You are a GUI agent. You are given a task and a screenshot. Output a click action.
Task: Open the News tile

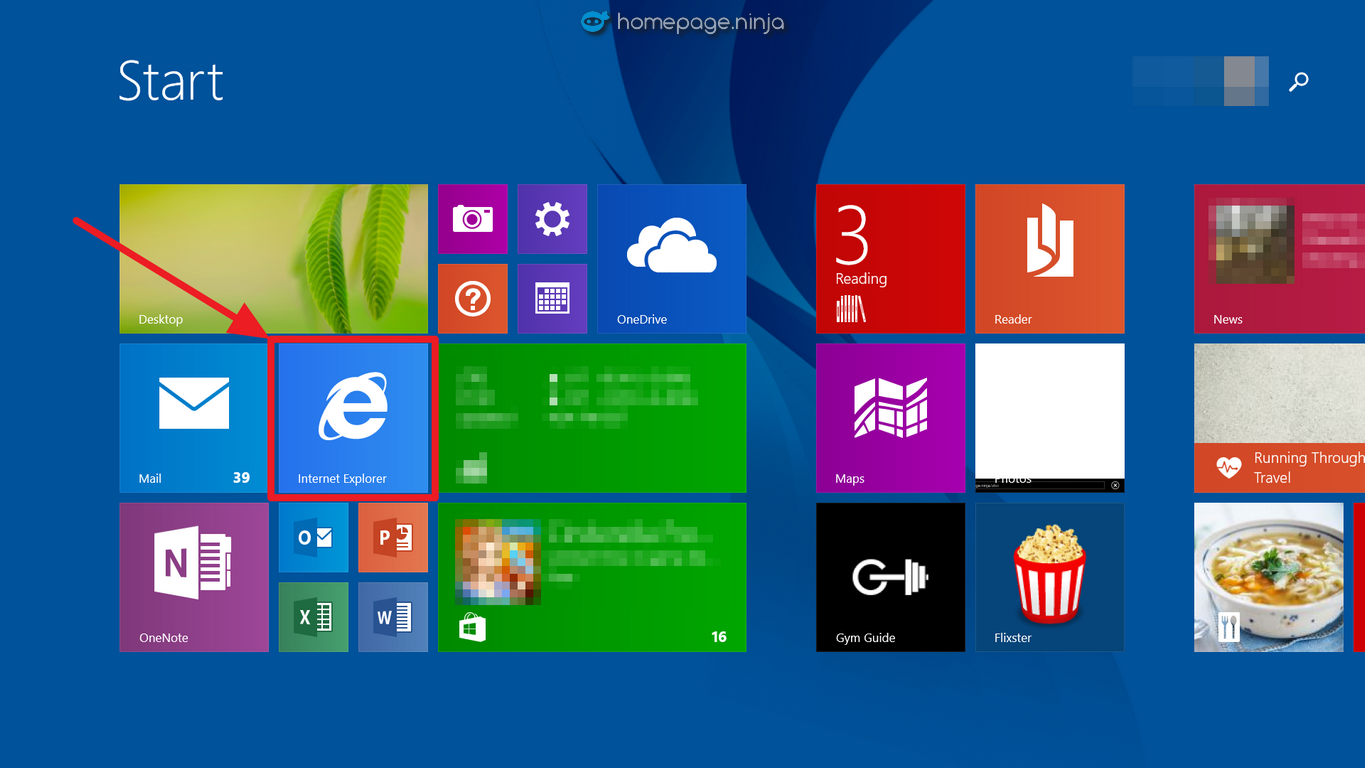click(1280, 258)
